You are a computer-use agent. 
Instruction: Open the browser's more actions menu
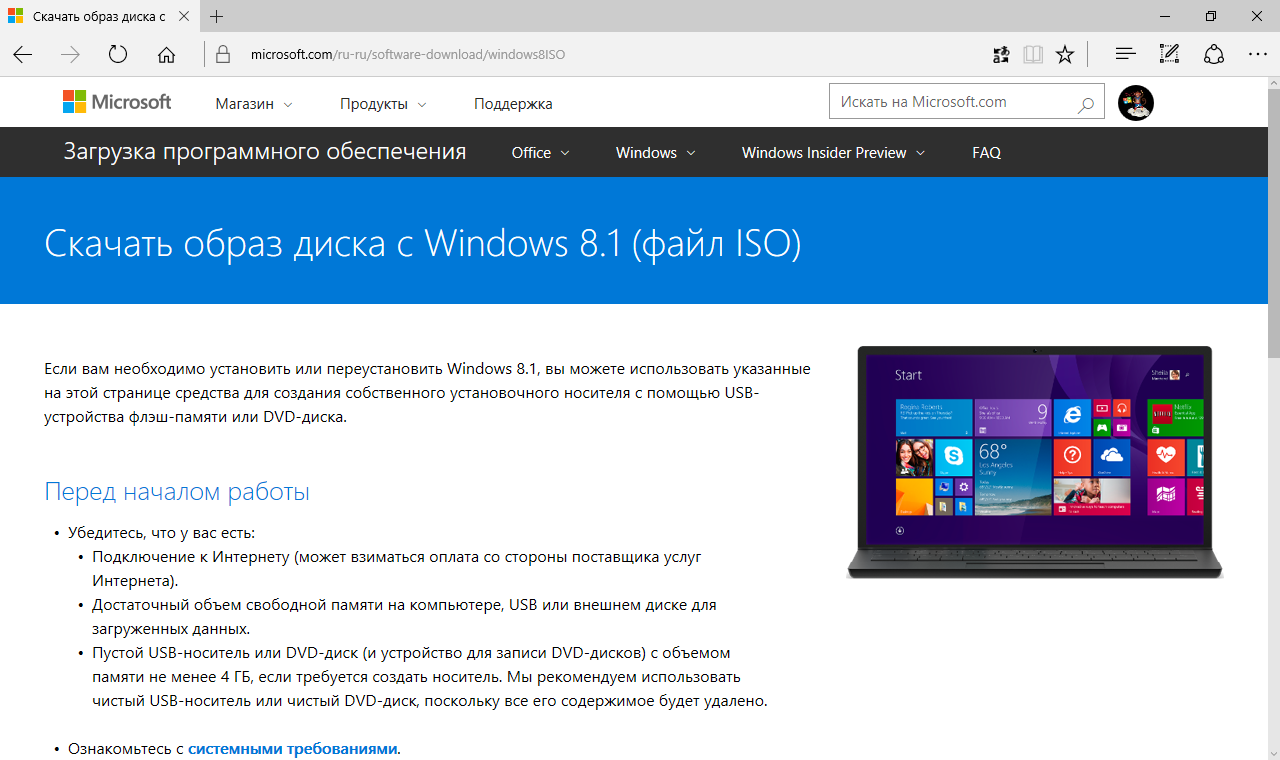coord(1257,54)
